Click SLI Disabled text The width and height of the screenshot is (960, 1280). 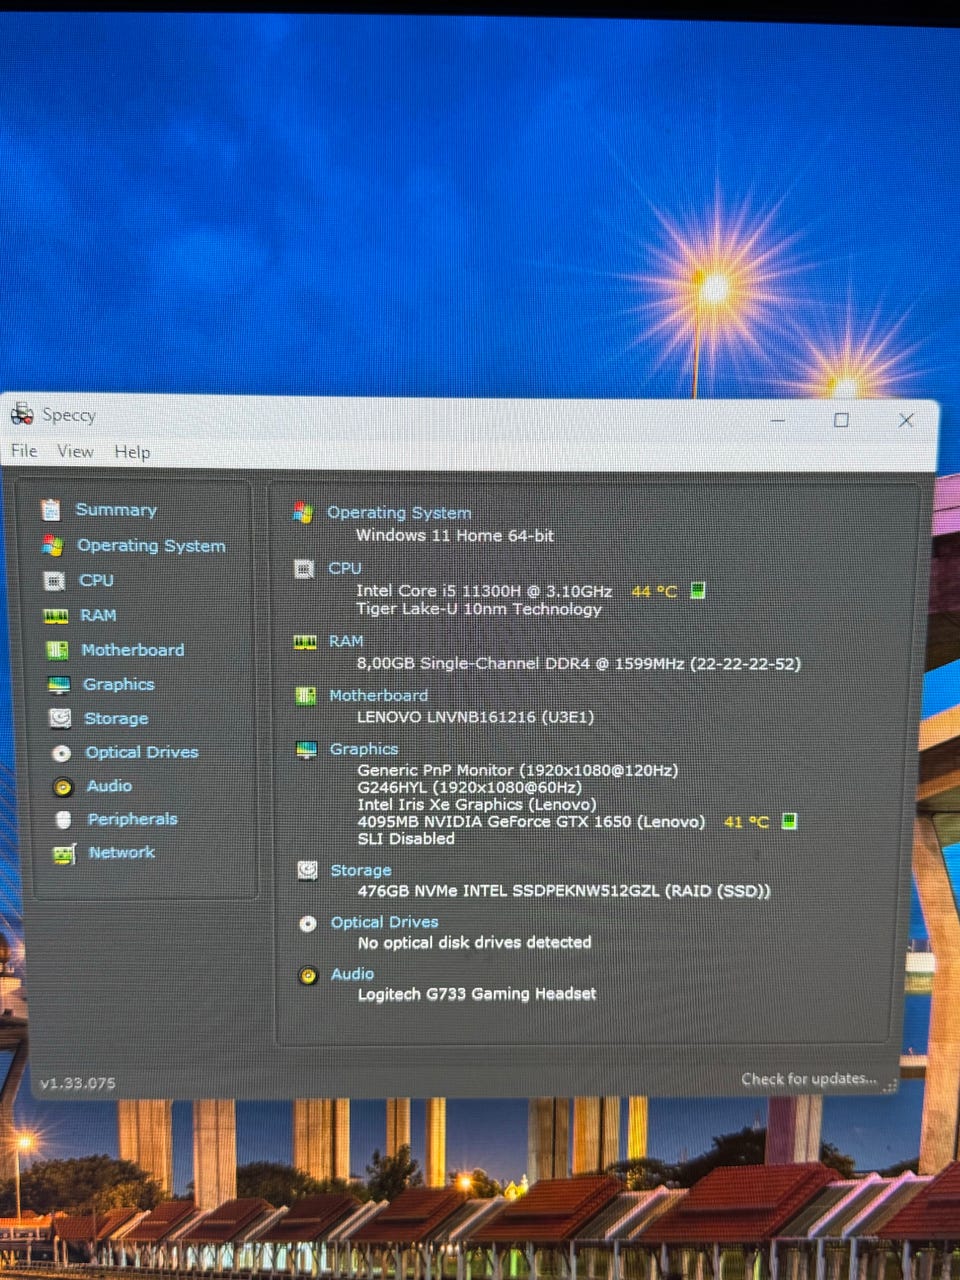pyautogui.click(x=406, y=839)
